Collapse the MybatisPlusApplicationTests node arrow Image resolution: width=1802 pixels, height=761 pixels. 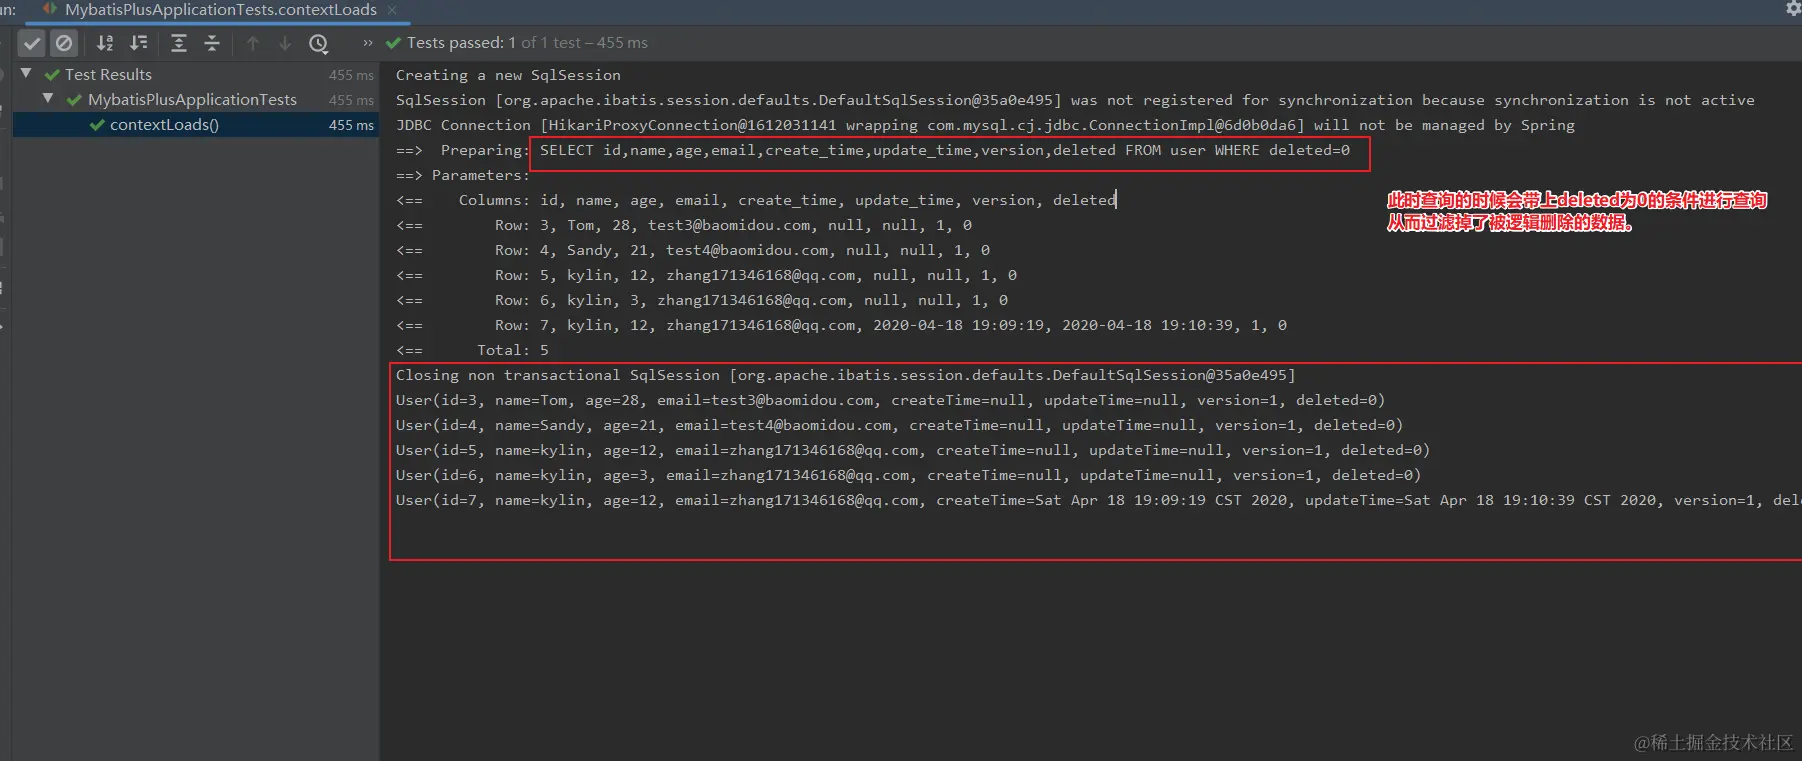(47, 98)
